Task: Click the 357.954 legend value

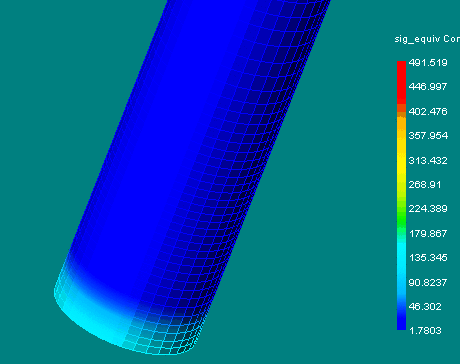Action: 428,136
